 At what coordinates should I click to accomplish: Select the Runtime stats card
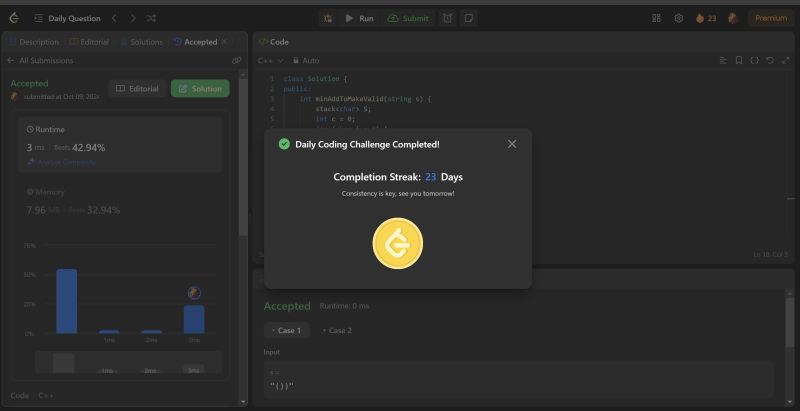120,145
